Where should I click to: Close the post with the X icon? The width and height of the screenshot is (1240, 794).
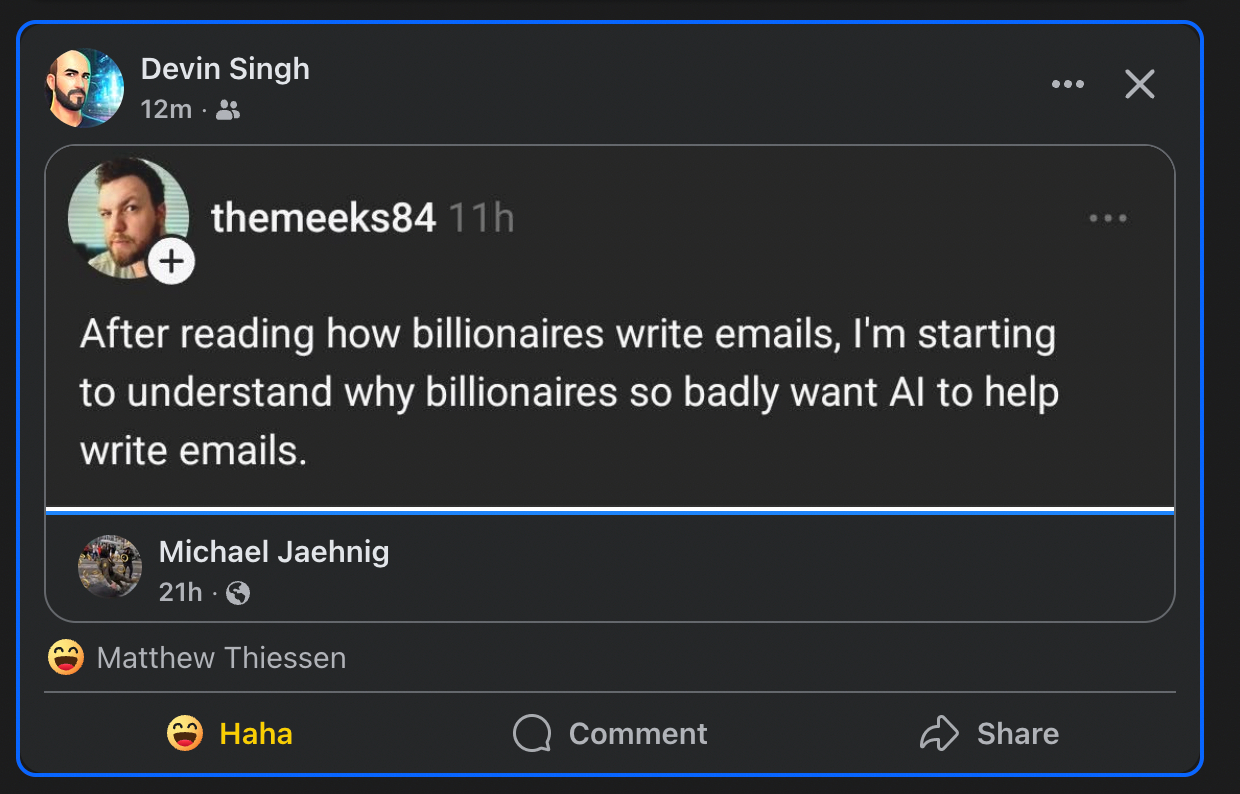(1140, 84)
